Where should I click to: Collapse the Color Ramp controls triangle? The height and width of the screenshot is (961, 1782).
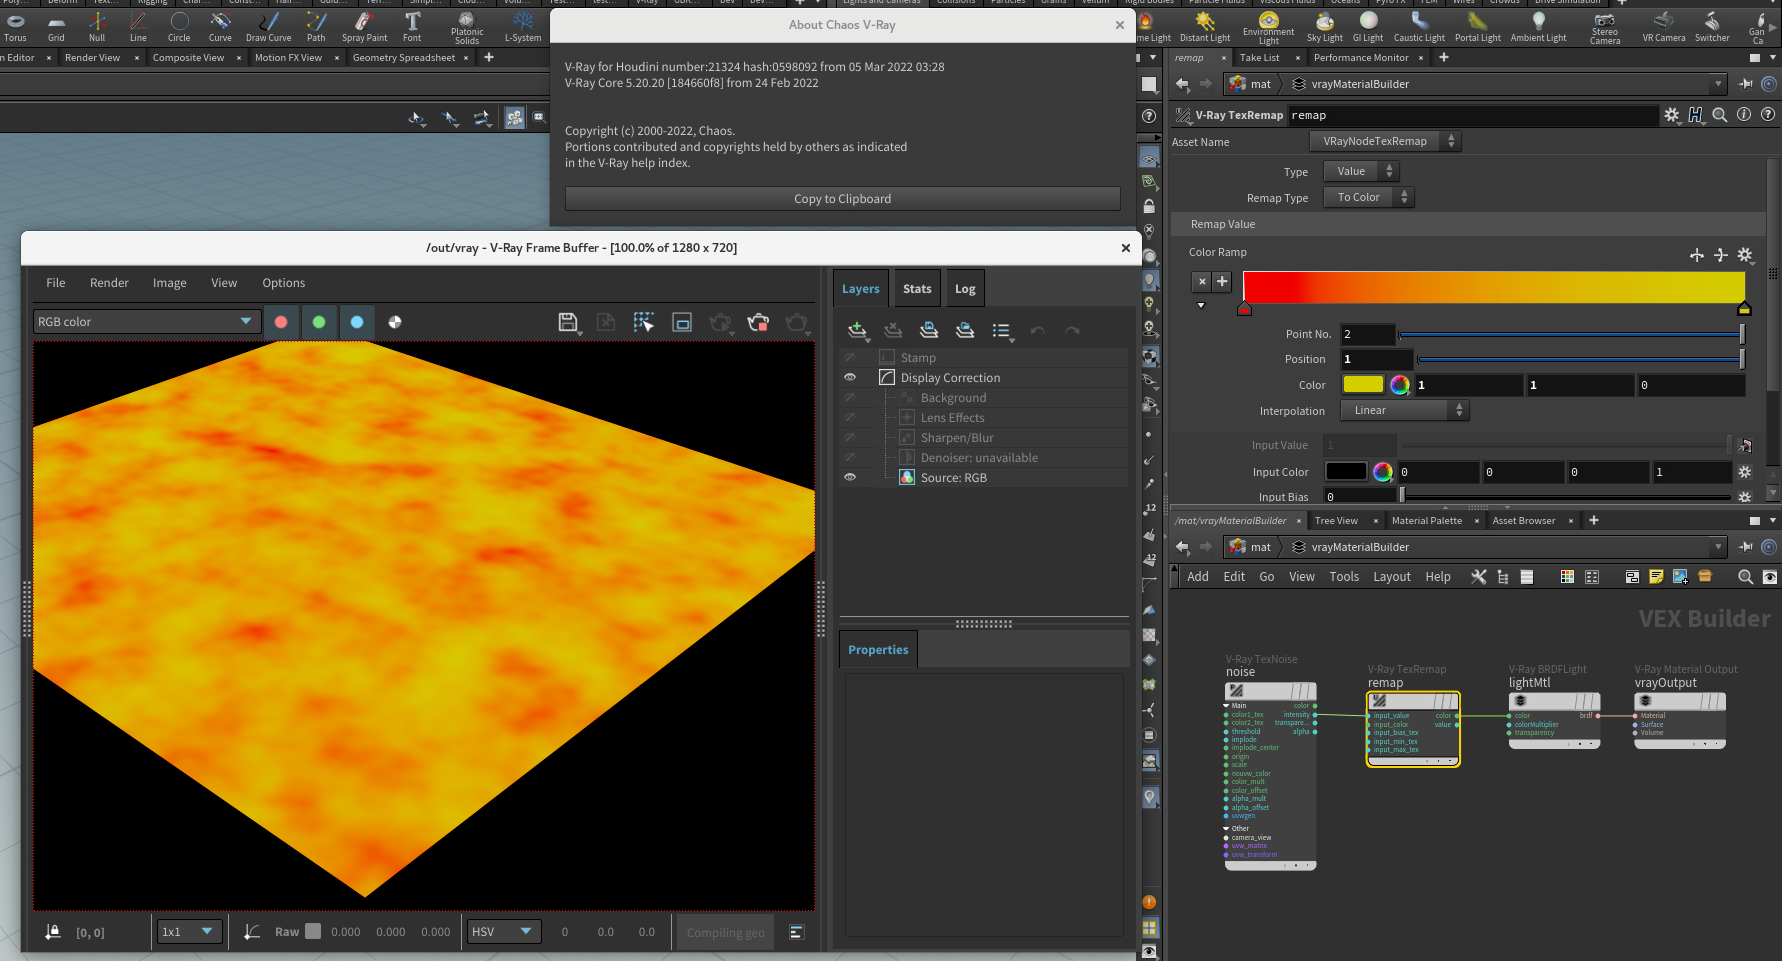(1201, 306)
